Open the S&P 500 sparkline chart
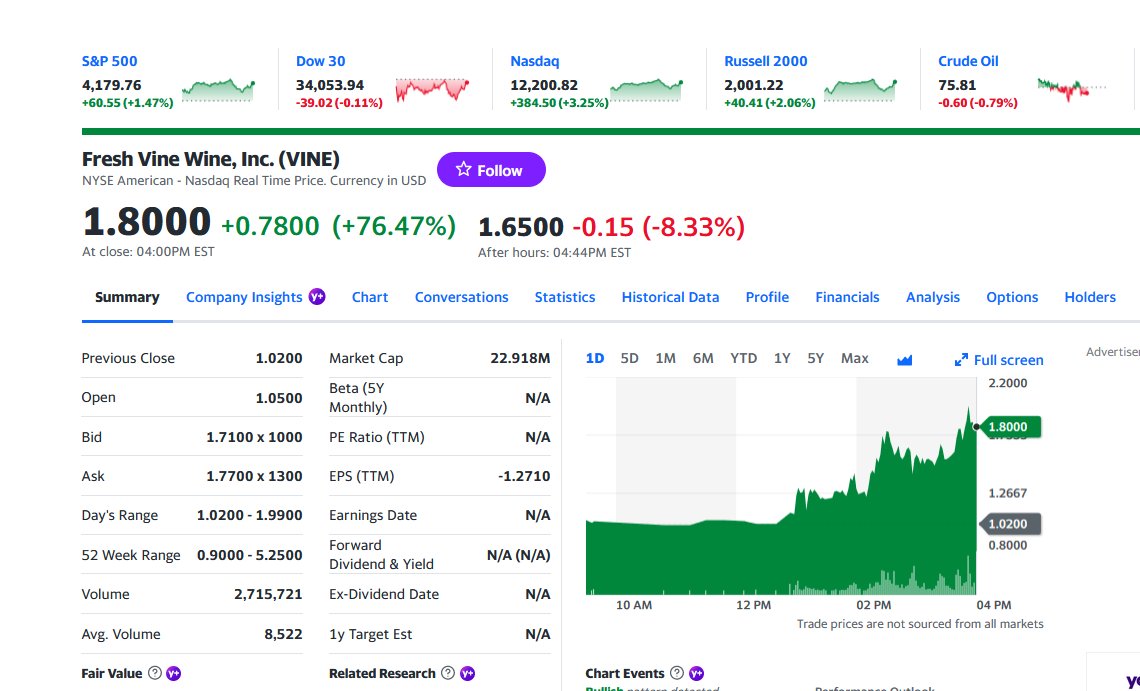The width and height of the screenshot is (1140, 691). click(218, 89)
